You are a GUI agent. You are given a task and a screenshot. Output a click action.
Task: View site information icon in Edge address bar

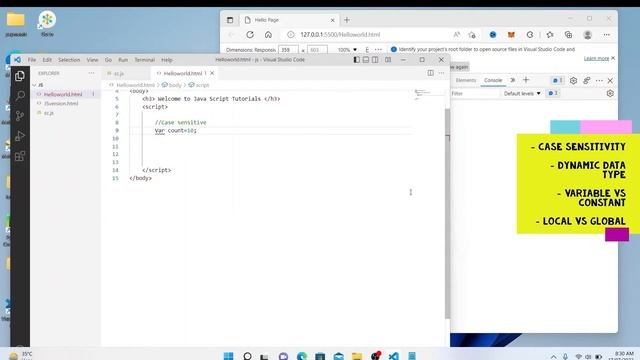pyautogui.click(x=290, y=35)
